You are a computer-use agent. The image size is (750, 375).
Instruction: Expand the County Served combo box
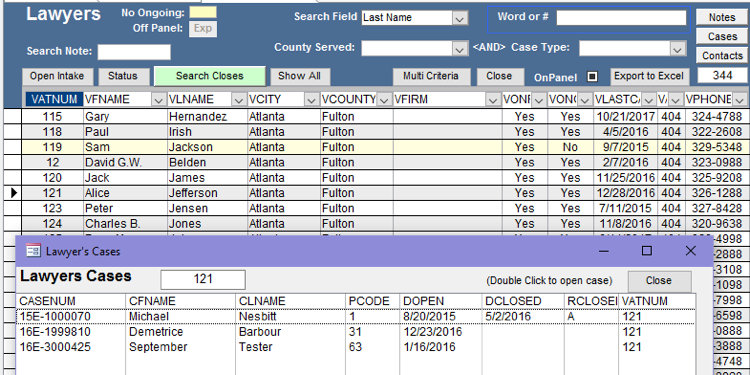tap(459, 48)
